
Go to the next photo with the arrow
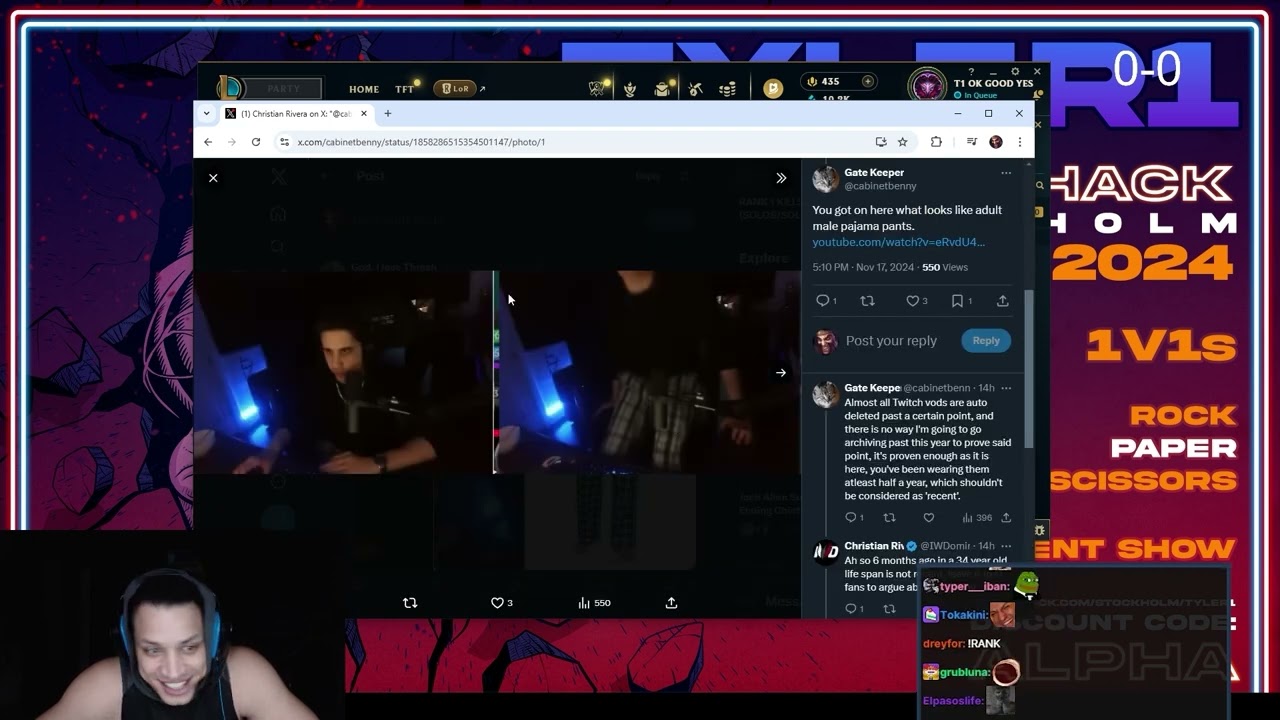pos(781,373)
